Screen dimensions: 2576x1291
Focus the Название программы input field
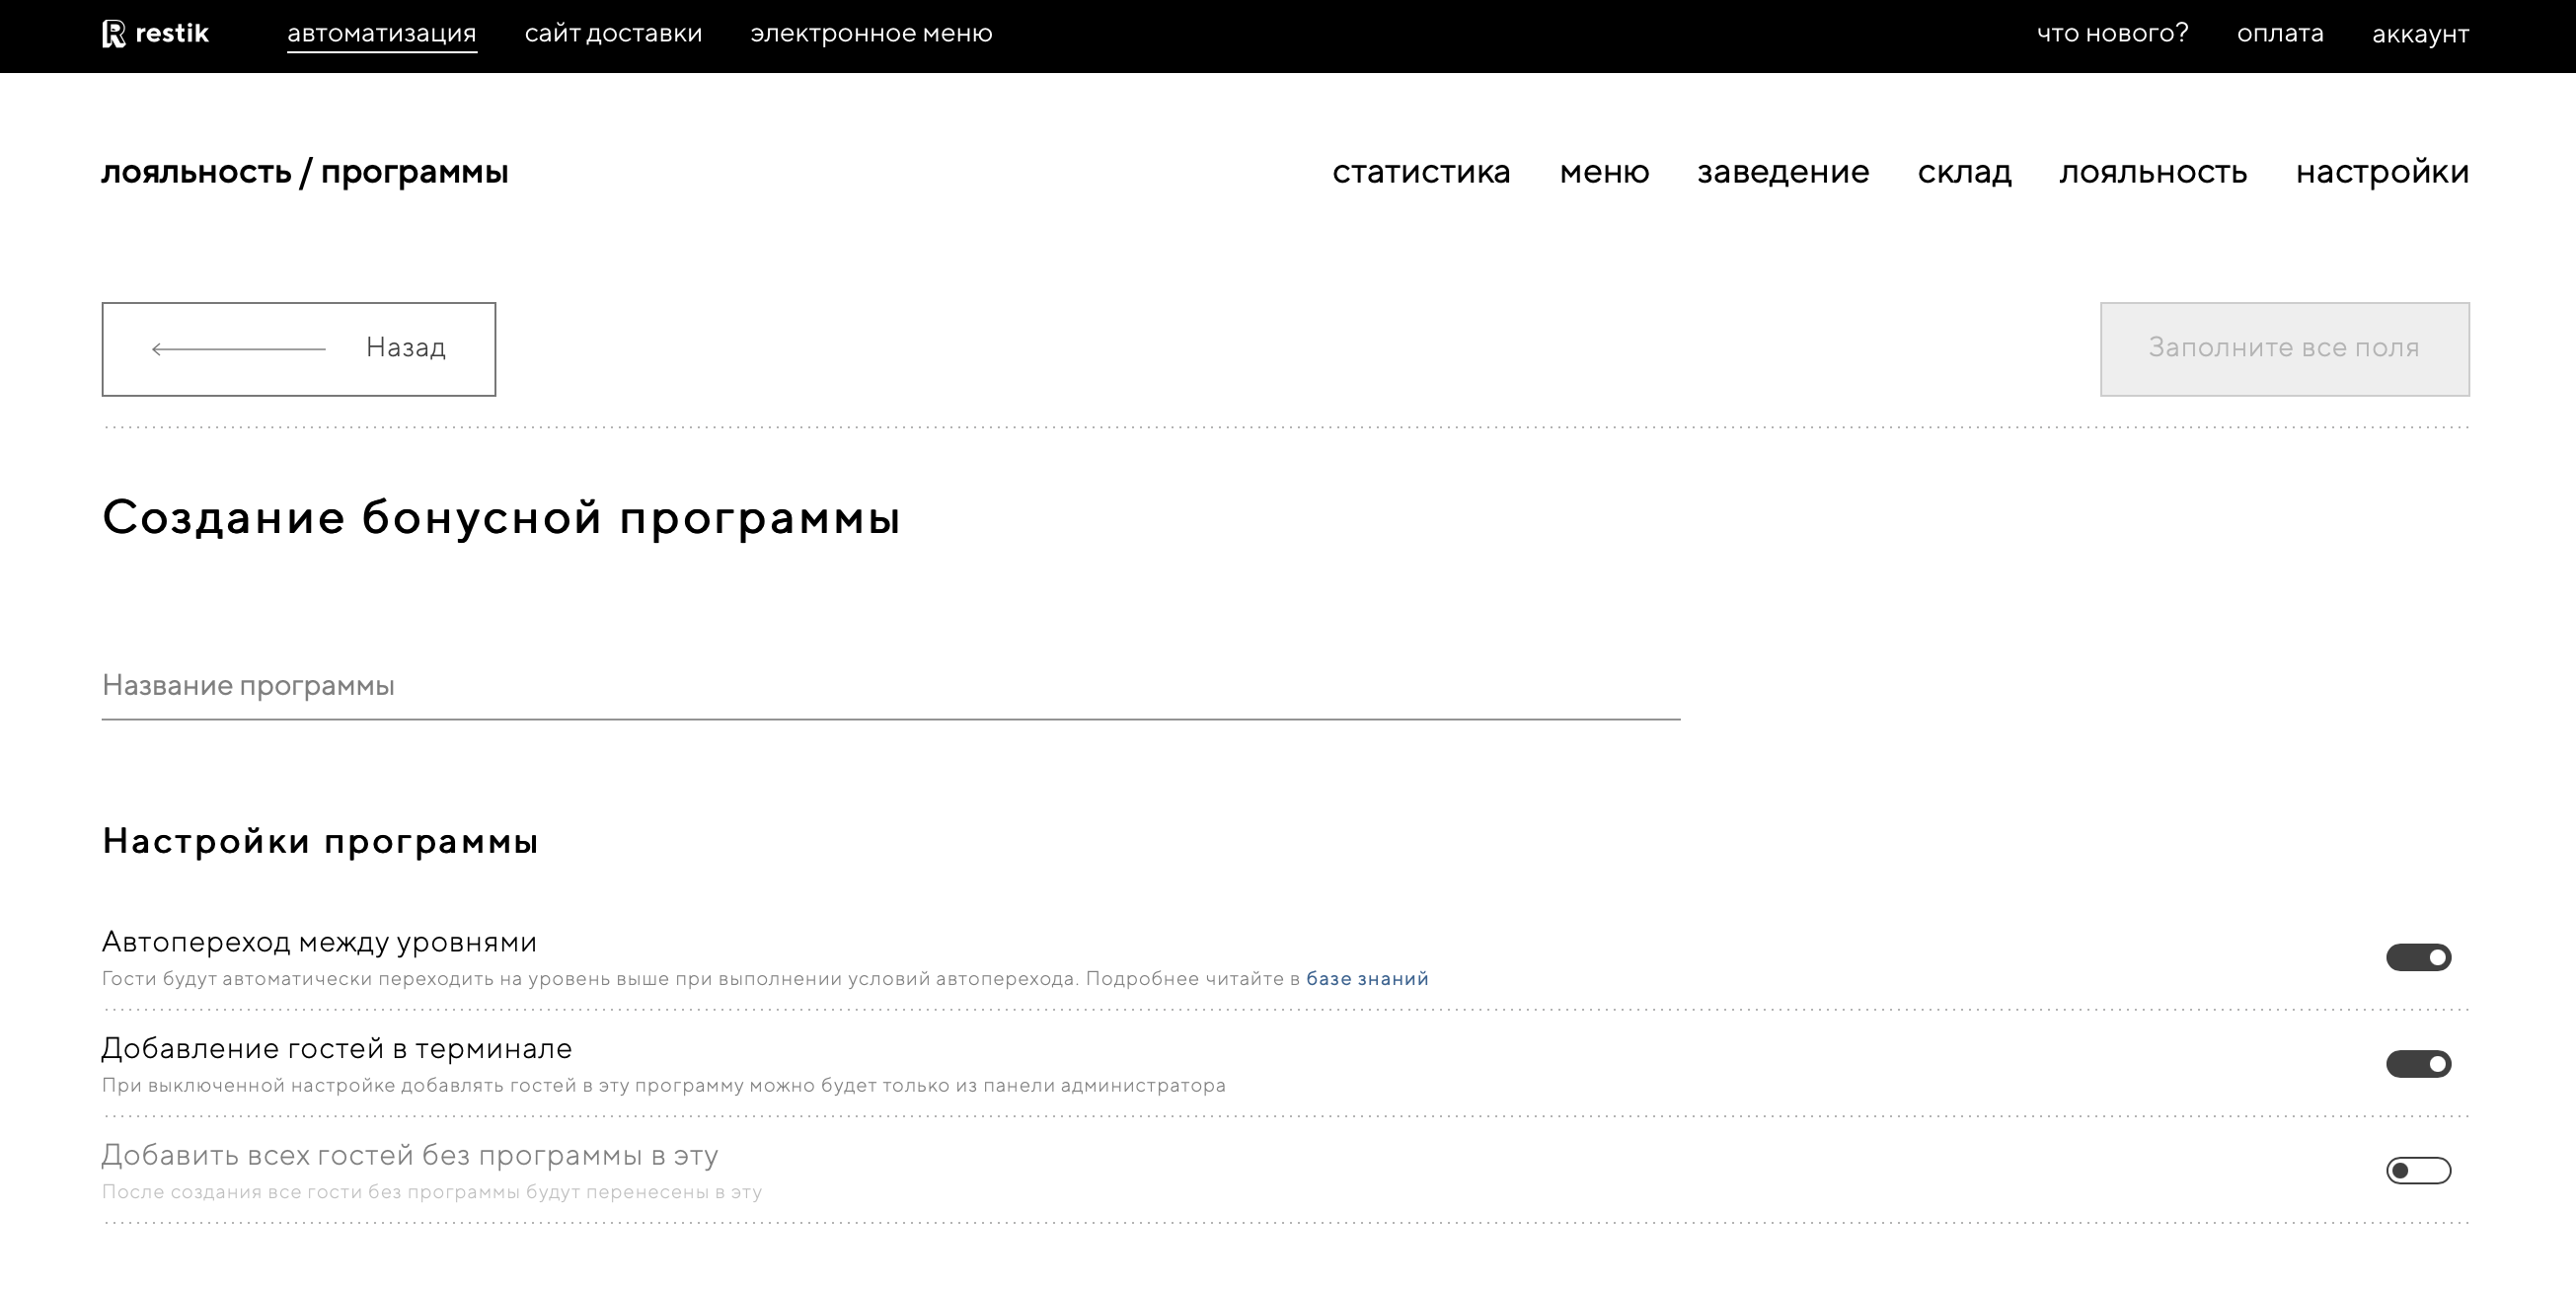pyautogui.click(x=890, y=686)
